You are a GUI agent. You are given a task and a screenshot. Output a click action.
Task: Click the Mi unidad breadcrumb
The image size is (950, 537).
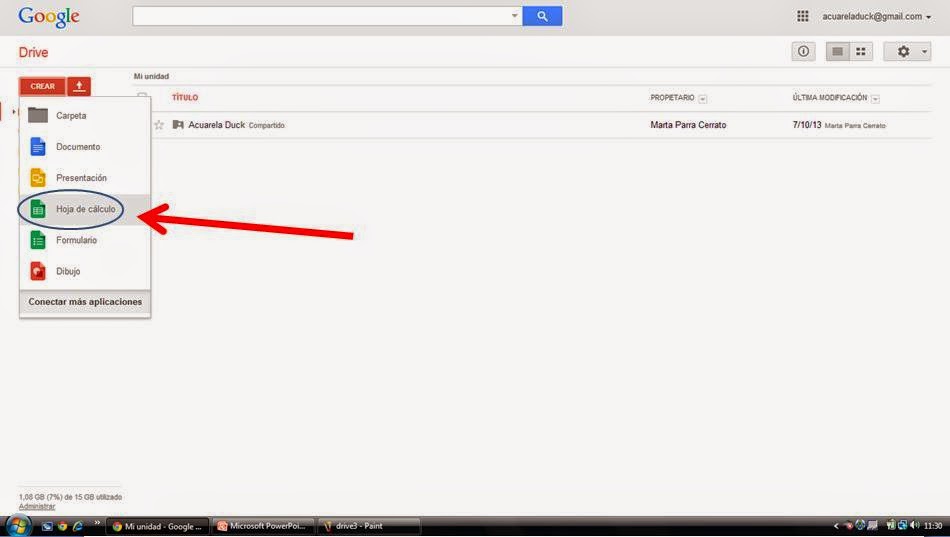151,76
